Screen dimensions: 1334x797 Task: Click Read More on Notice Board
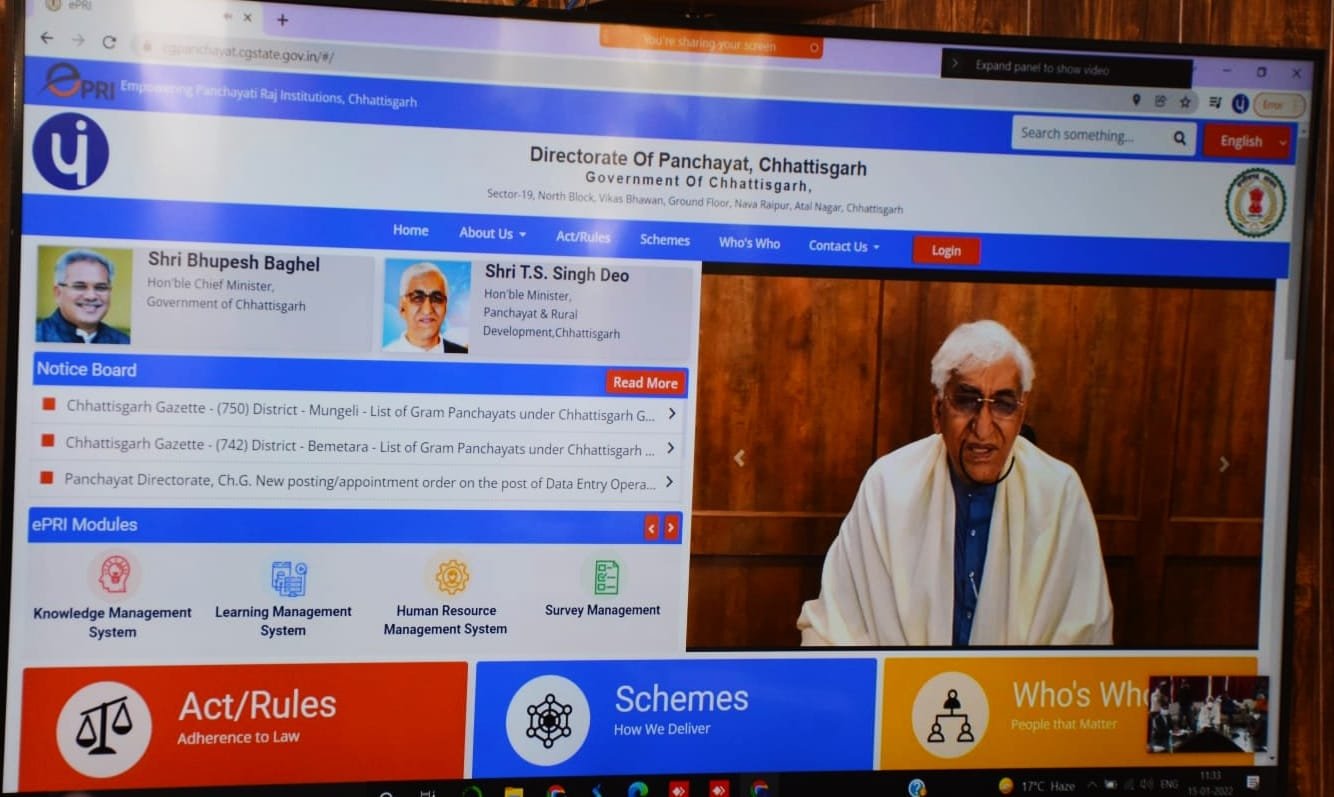(645, 382)
